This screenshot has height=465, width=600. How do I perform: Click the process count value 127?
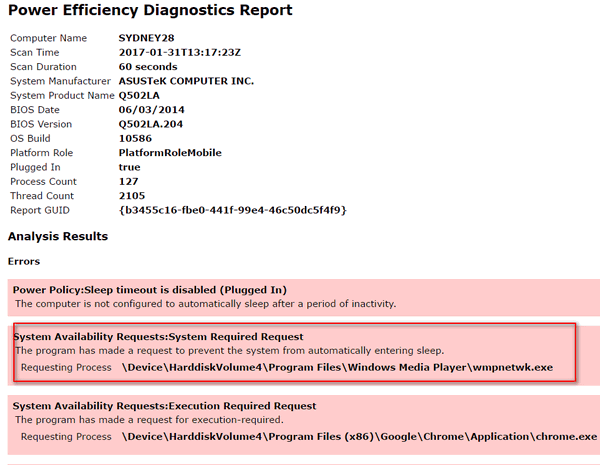129,181
